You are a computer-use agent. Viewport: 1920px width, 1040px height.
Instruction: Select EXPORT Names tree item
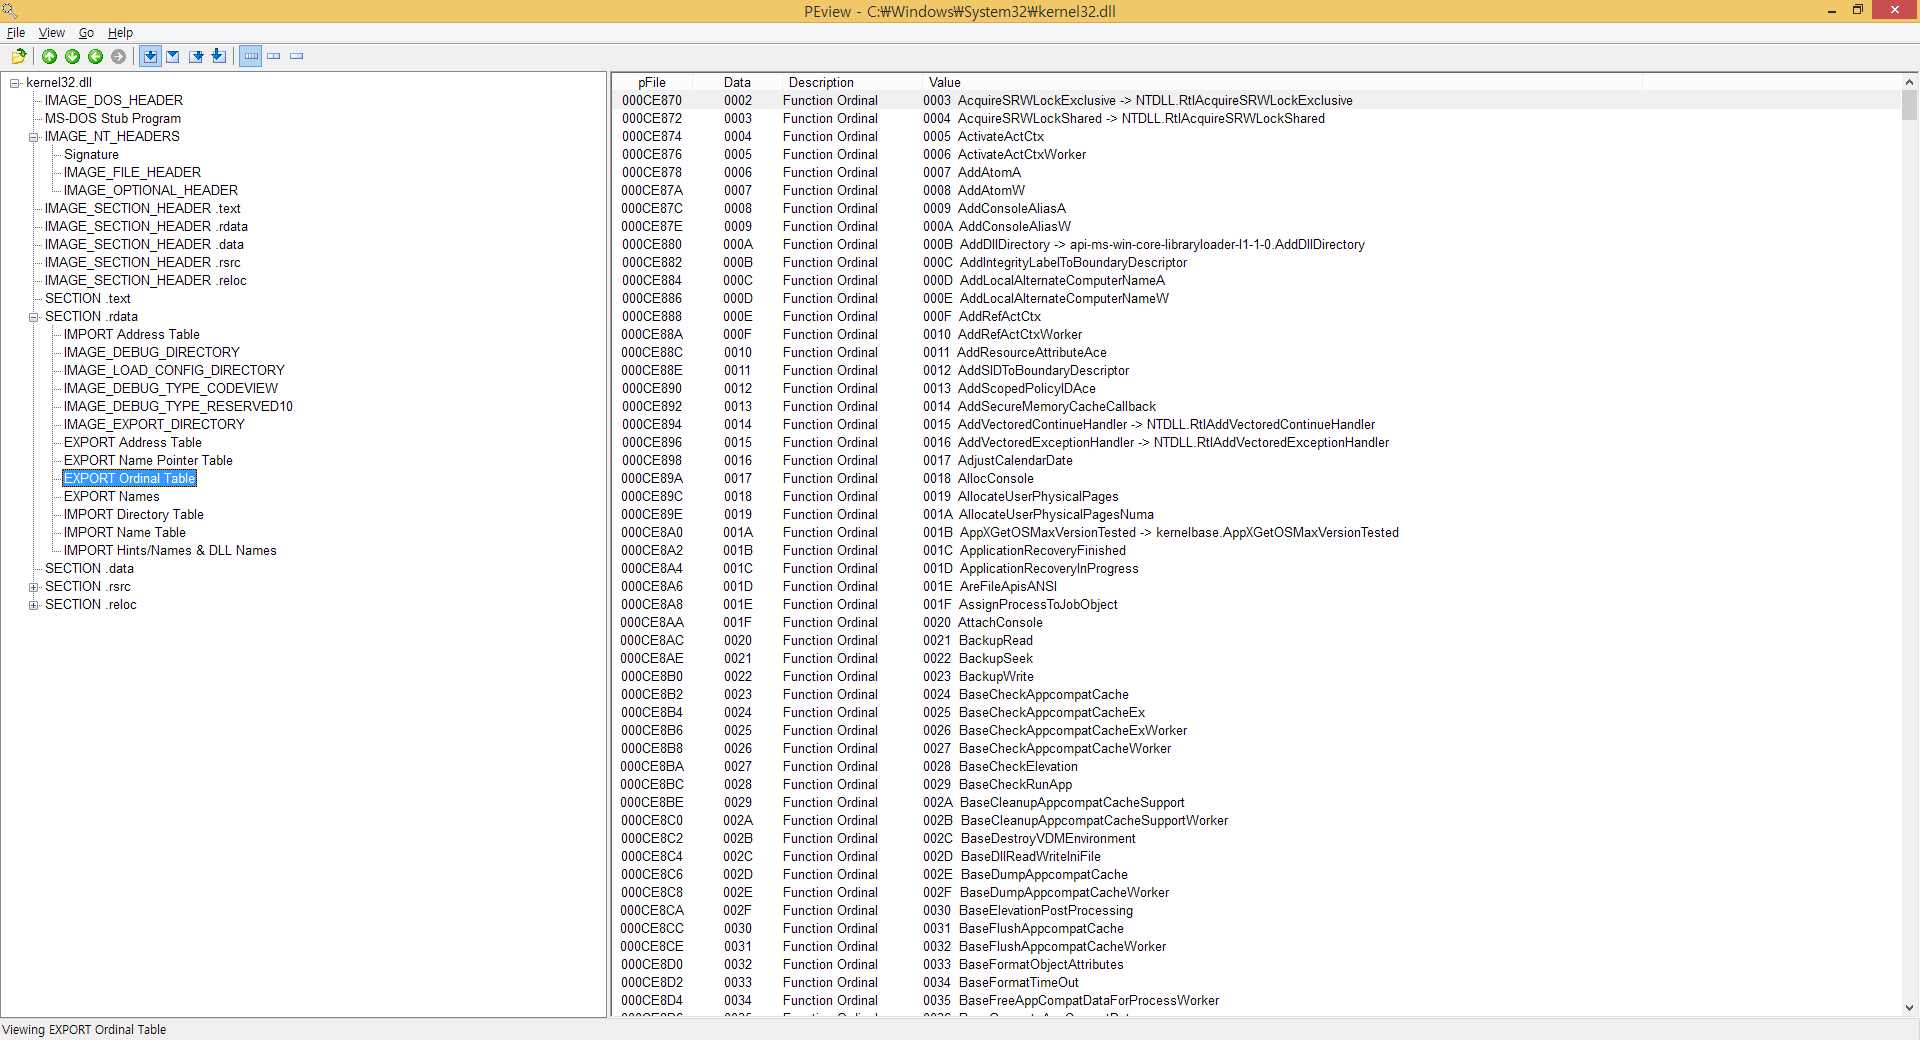pyautogui.click(x=112, y=497)
